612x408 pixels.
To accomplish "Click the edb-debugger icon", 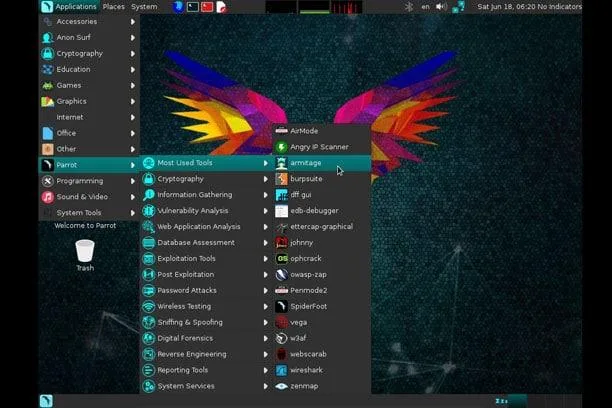I will click(281, 211).
